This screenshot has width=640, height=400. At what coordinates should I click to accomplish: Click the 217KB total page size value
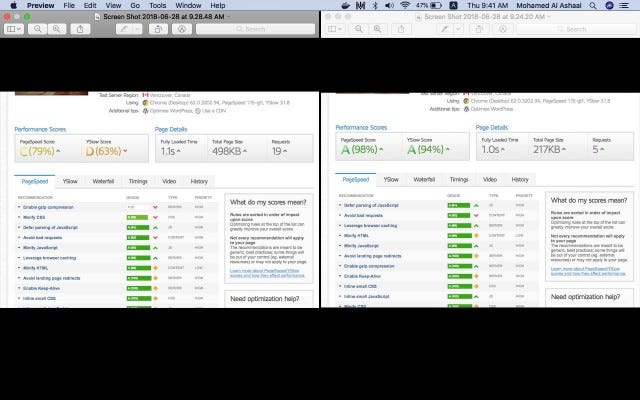[x=546, y=149]
